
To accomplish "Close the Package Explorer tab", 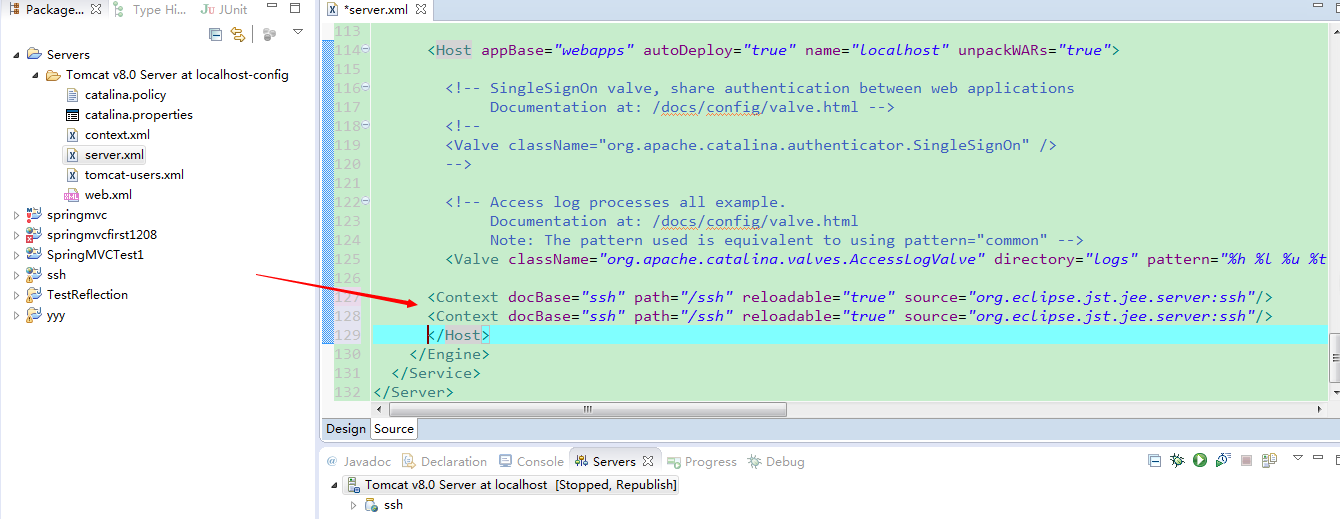I will [96, 10].
